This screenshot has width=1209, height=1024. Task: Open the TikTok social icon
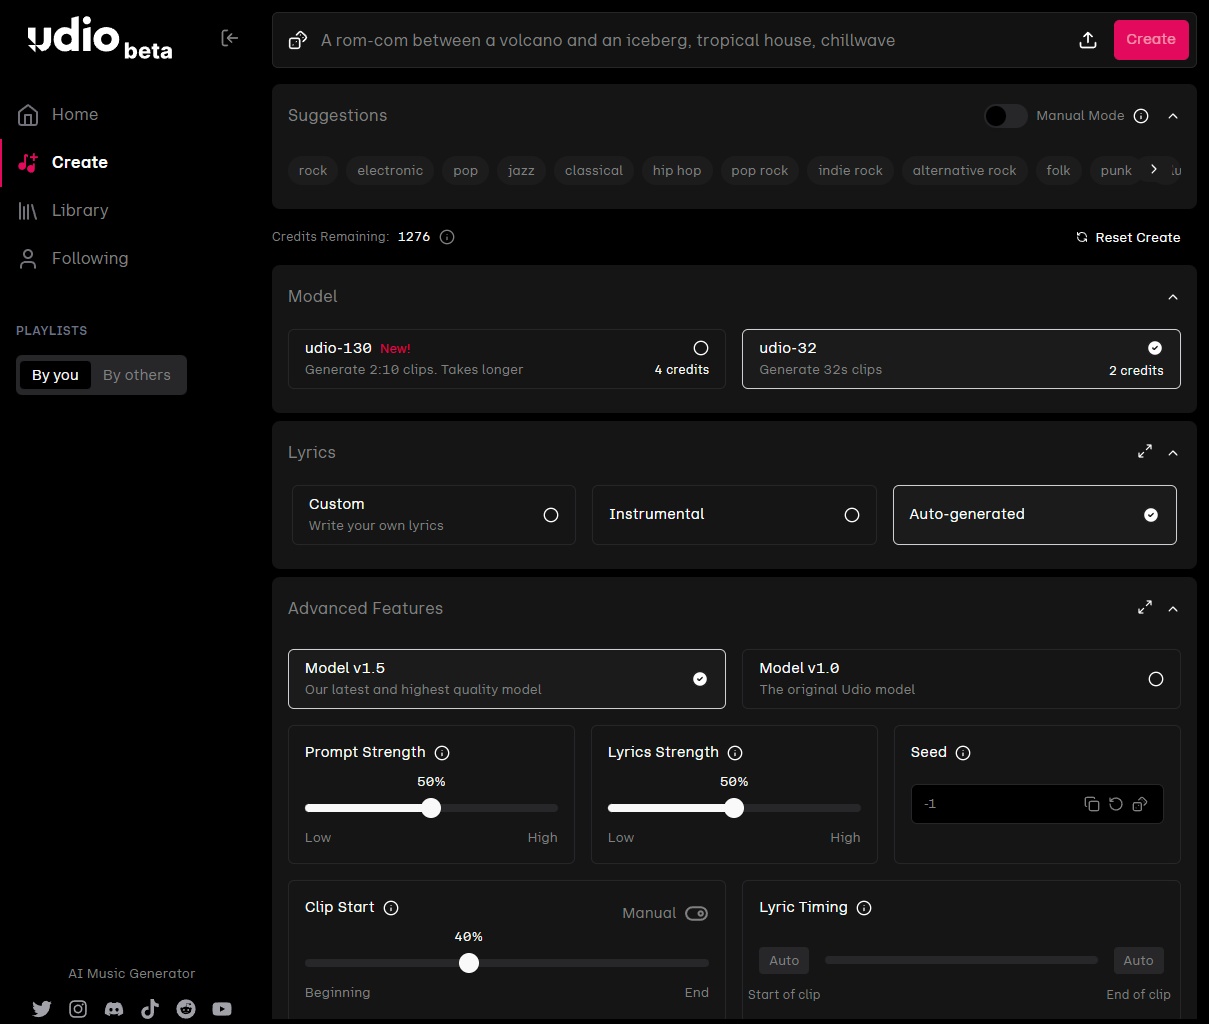tap(150, 1009)
